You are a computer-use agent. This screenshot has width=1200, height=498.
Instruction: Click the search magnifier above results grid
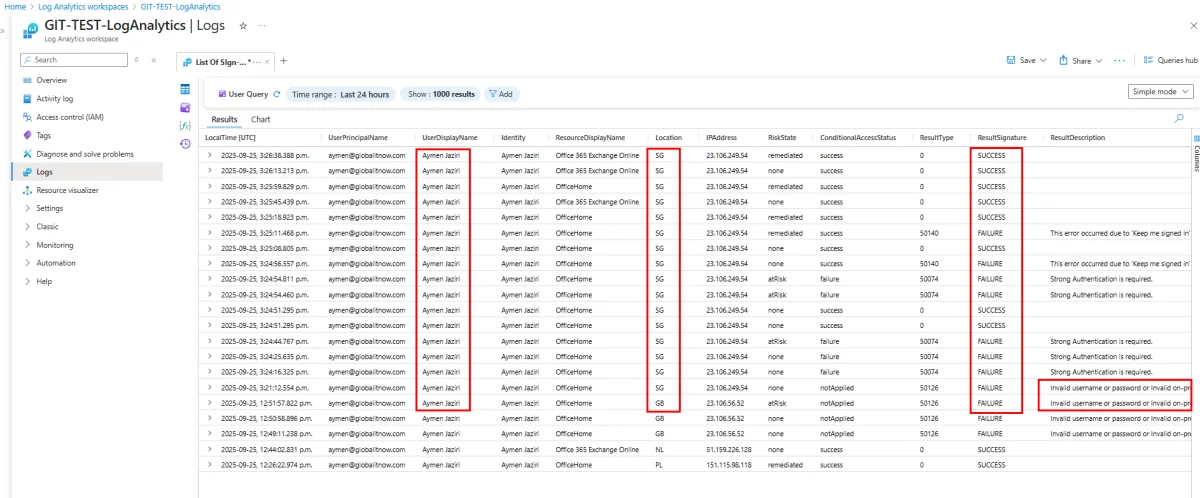[x=1179, y=119]
